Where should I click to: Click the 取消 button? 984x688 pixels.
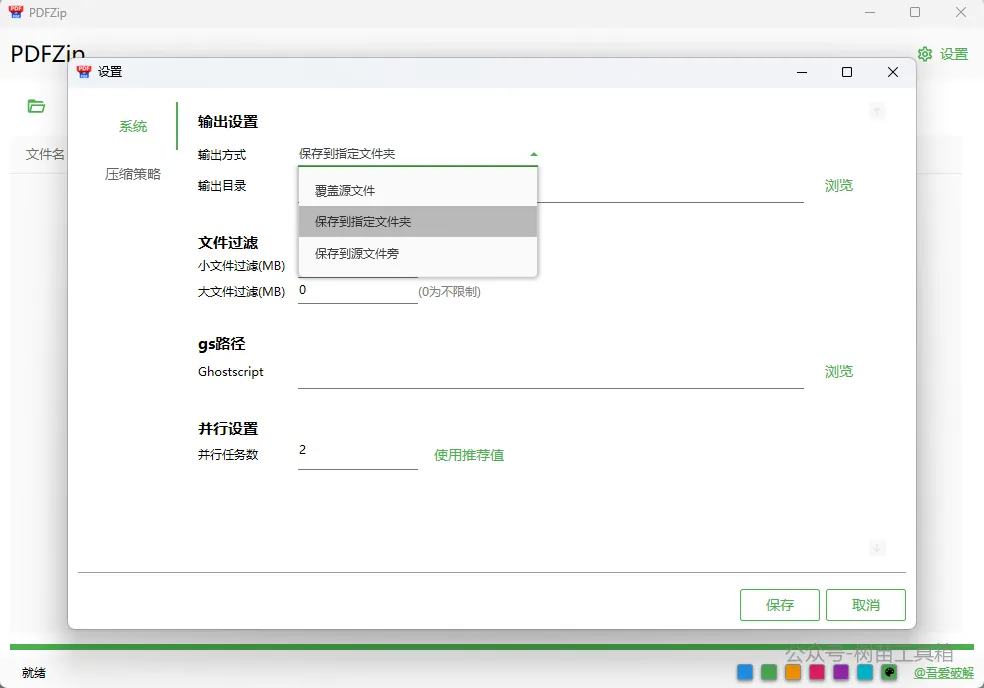point(865,605)
